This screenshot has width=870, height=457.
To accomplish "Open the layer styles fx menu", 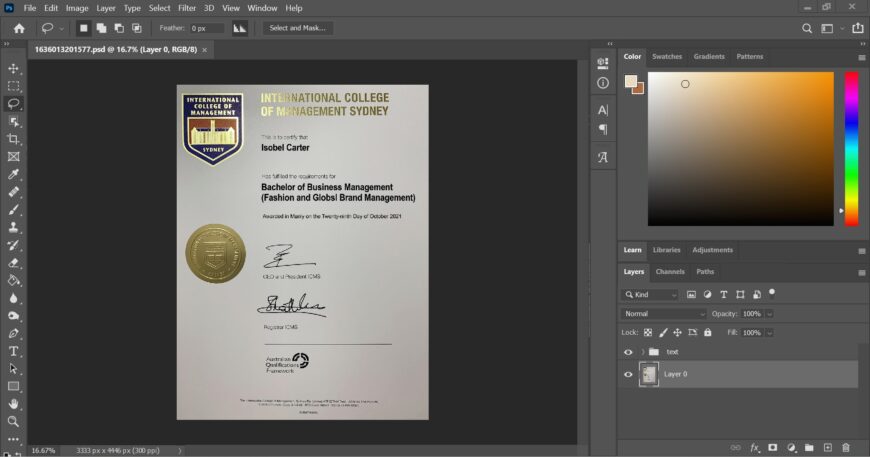I will [755, 448].
